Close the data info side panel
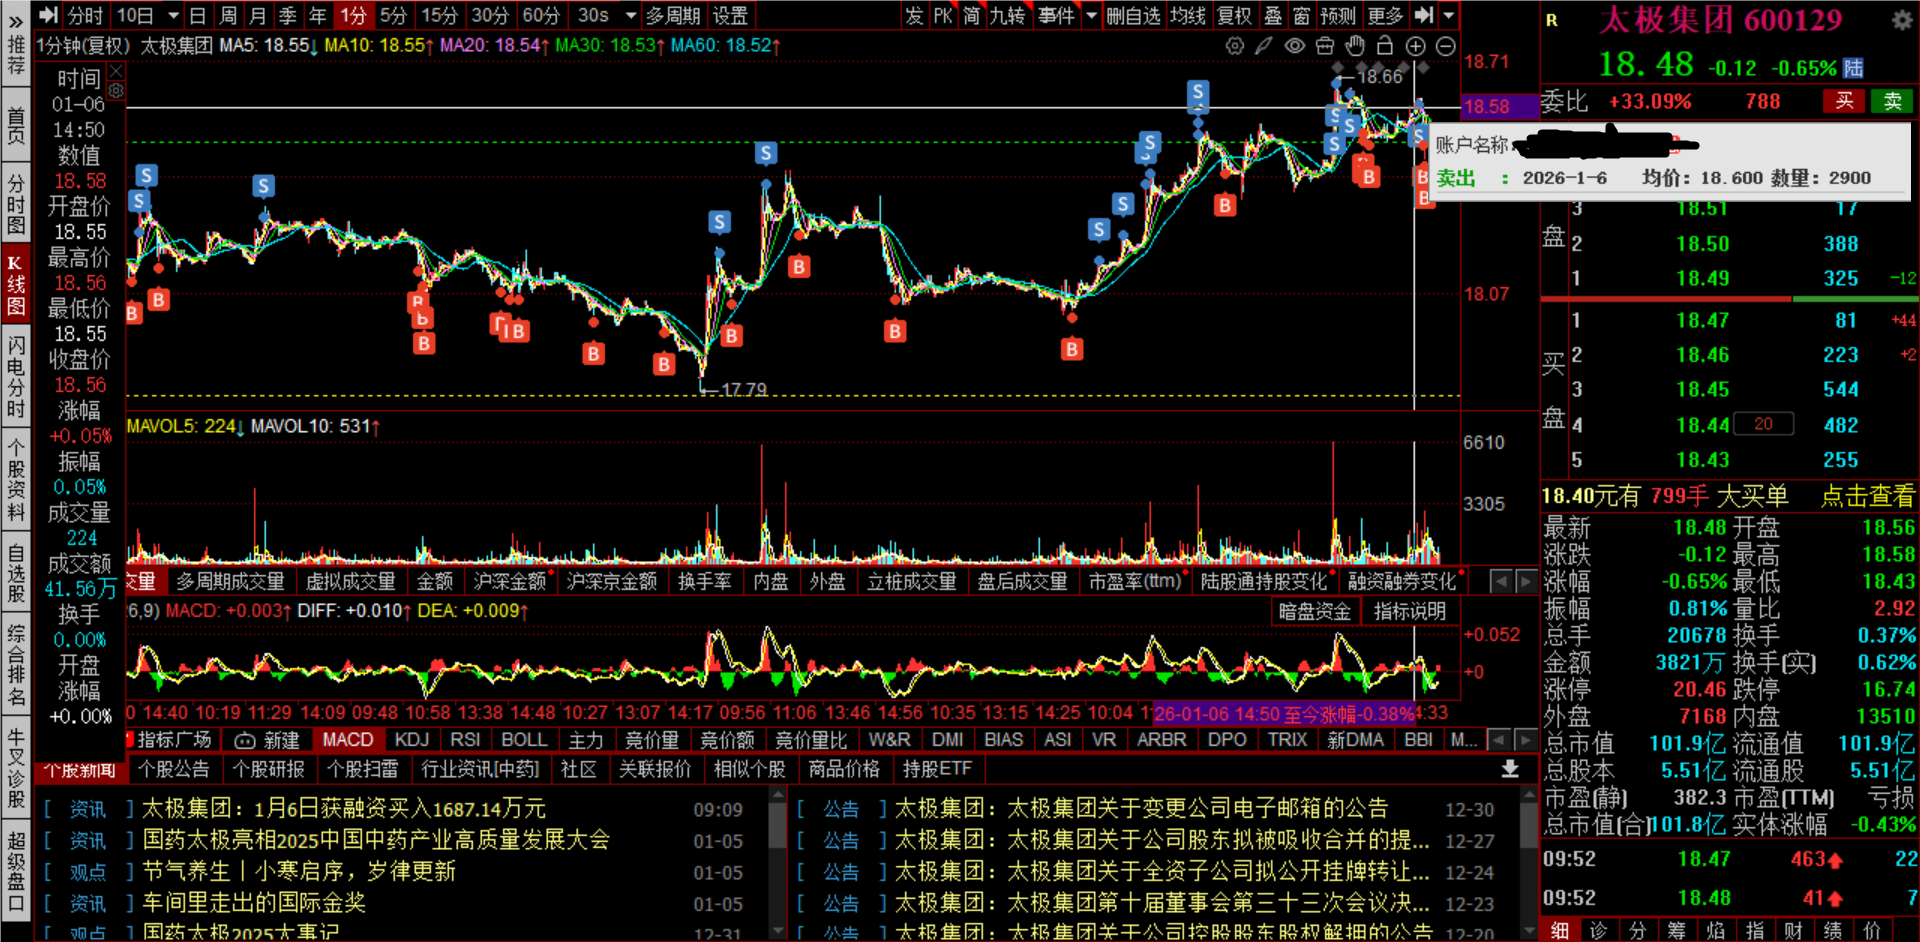This screenshot has width=1920, height=942. point(116,71)
